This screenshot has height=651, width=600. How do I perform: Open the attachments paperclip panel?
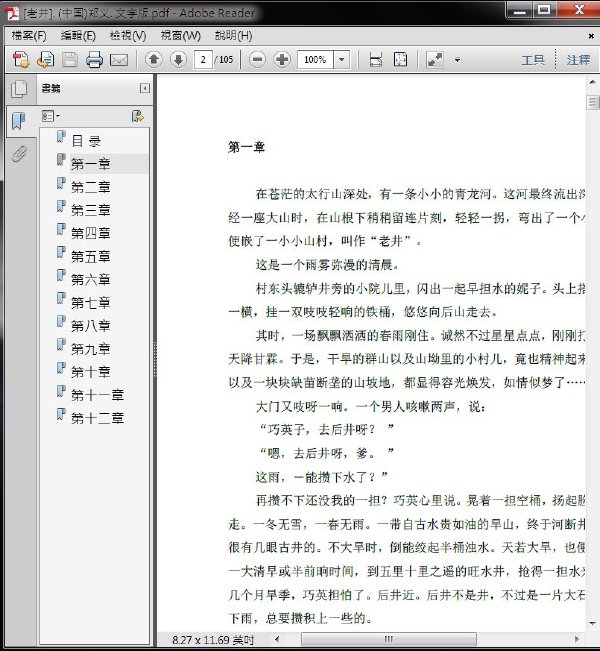point(19,153)
